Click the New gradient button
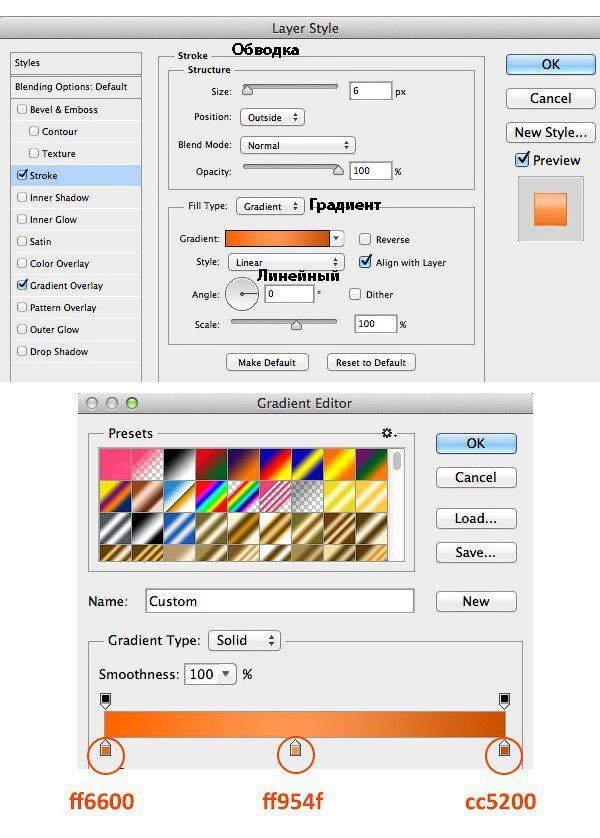 (x=476, y=601)
